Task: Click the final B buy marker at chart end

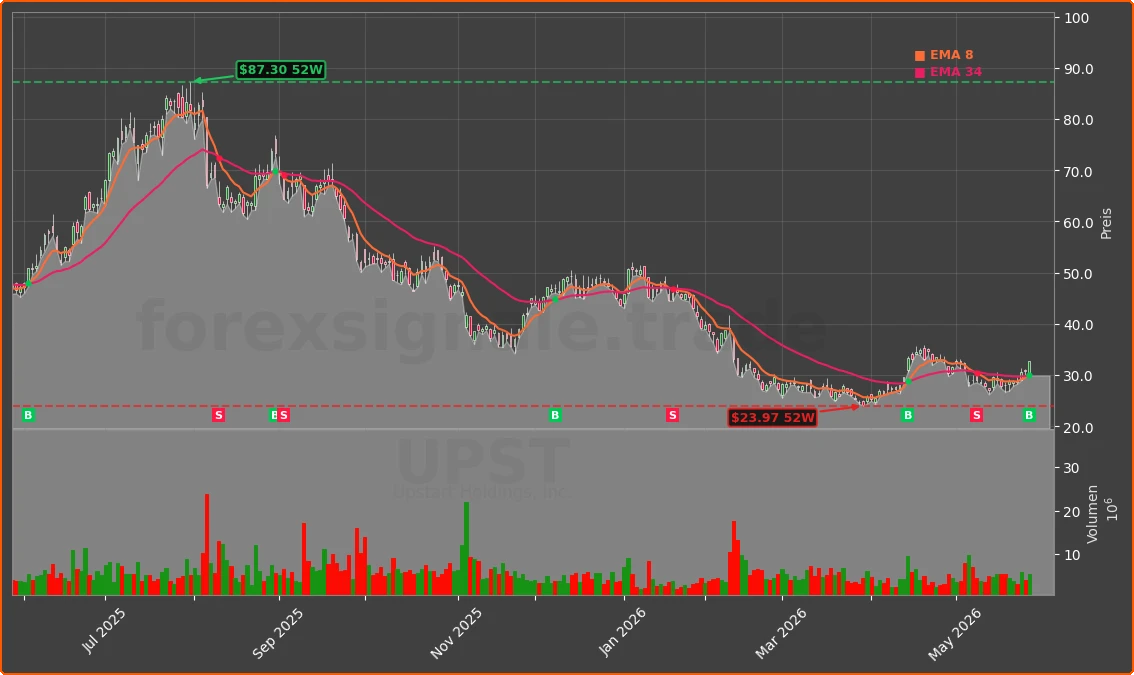Action: click(1029, 415)
